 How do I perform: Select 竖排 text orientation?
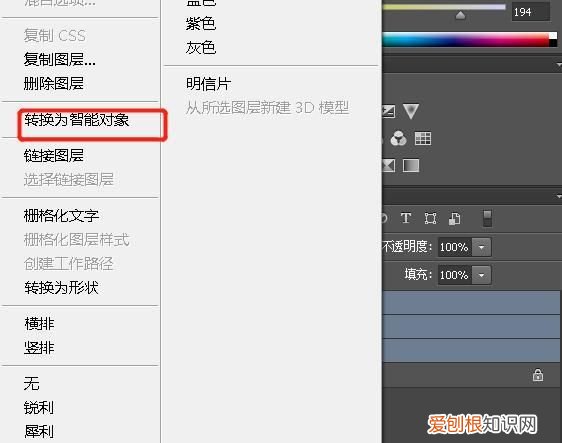click(x=39, y=347)
